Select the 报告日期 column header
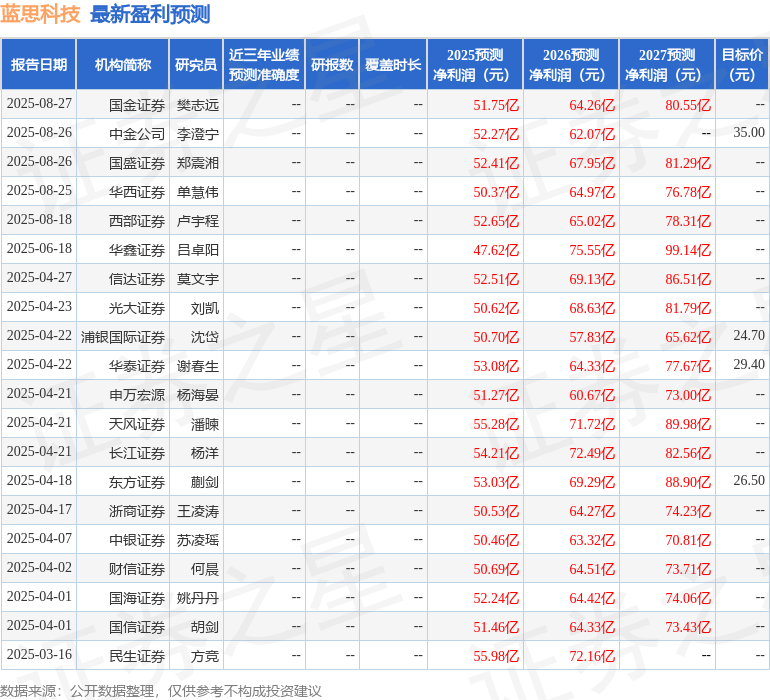Viewport: 770px width, 700px height. [39, 65]
